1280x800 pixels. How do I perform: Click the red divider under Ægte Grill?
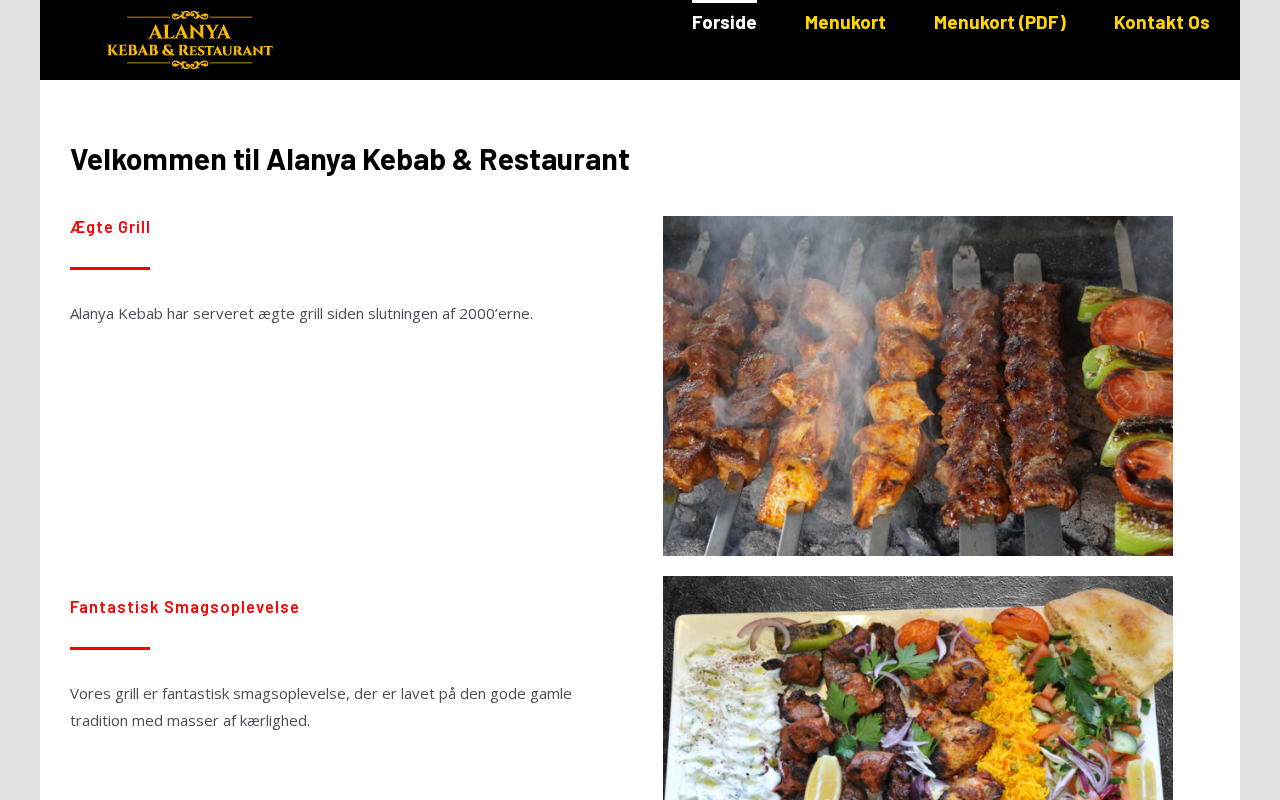coord(110,268)
